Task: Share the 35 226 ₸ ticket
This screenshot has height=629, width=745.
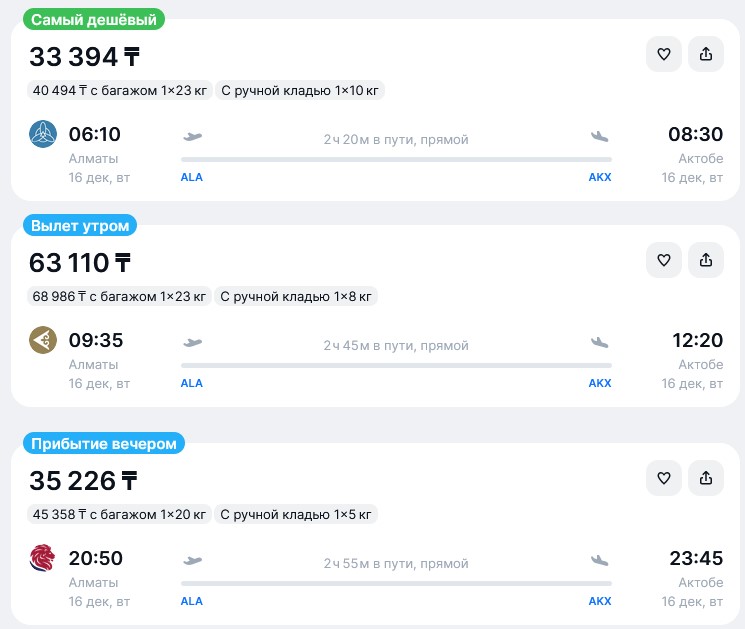Action: pos(705,478)
